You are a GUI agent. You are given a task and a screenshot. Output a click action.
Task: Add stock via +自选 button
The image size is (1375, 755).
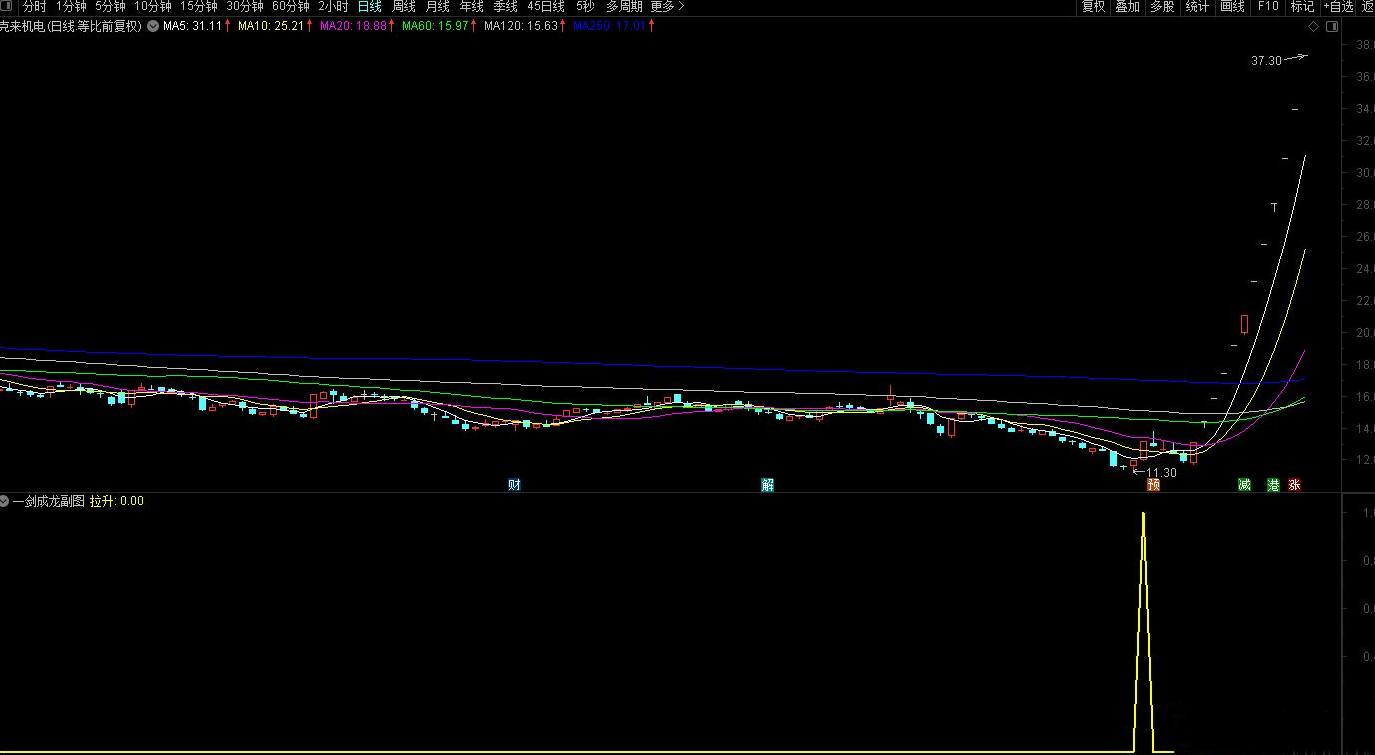coord(1336,7)
